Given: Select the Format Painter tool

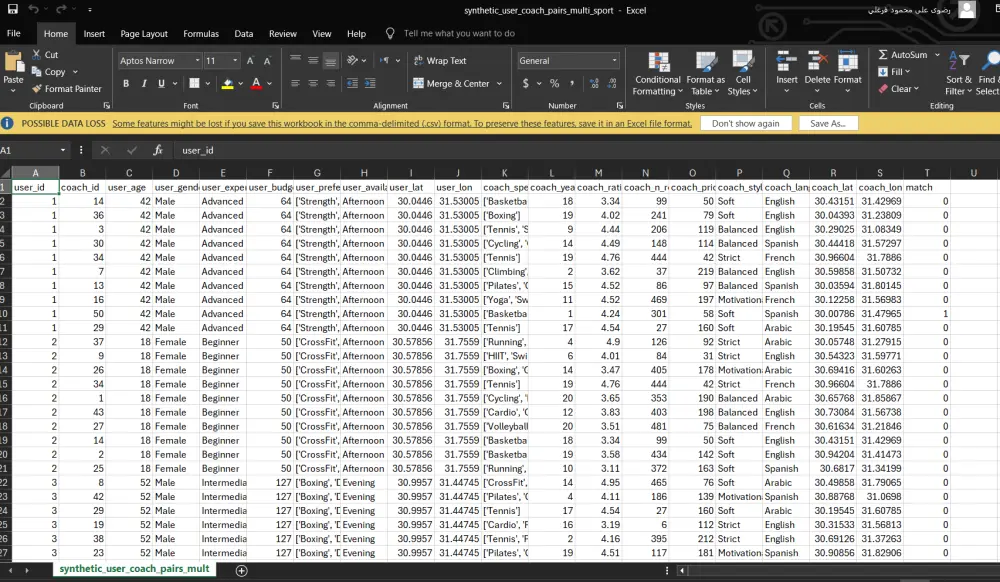Looking at the screenshot, I should 66,89.
